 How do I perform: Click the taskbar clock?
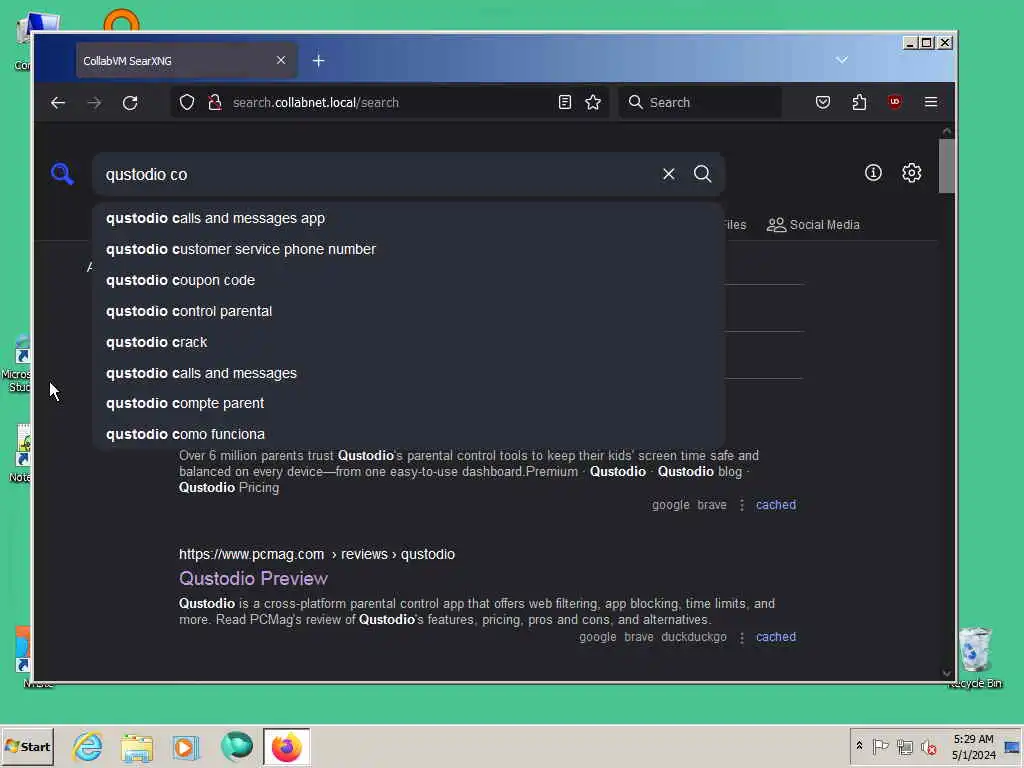coord(974,746)
